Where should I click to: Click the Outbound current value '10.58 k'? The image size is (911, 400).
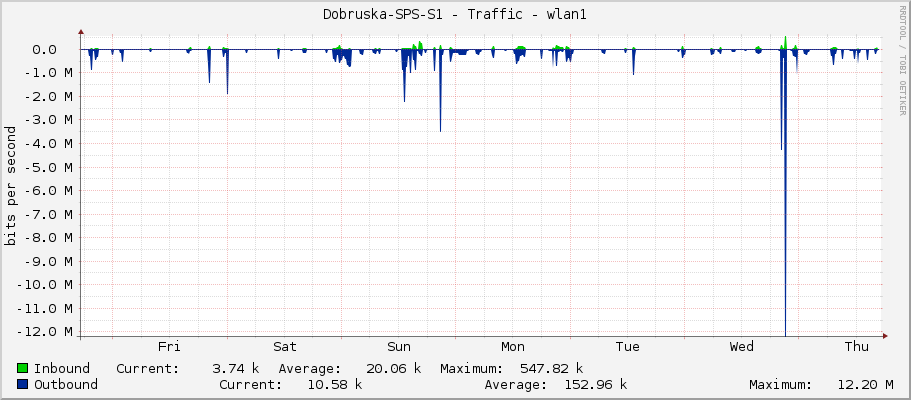pos(334,384)
